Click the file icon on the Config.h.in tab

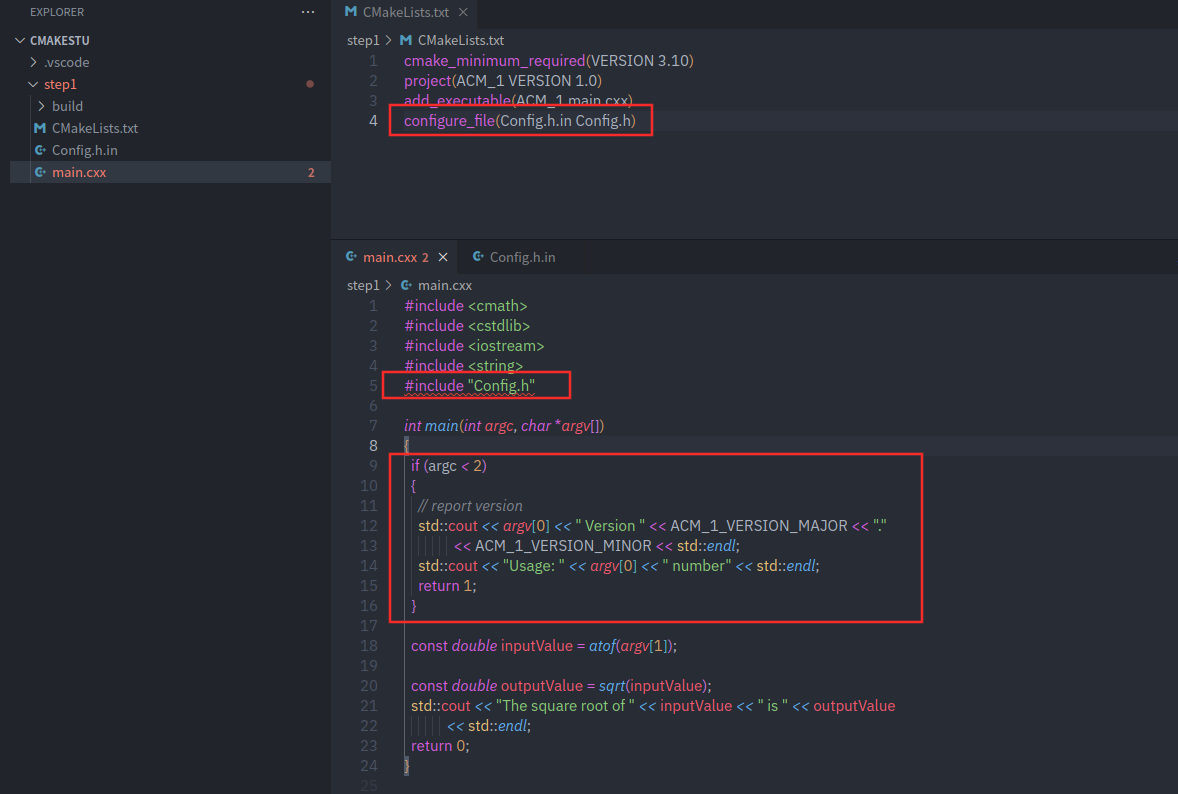point(478,257)
